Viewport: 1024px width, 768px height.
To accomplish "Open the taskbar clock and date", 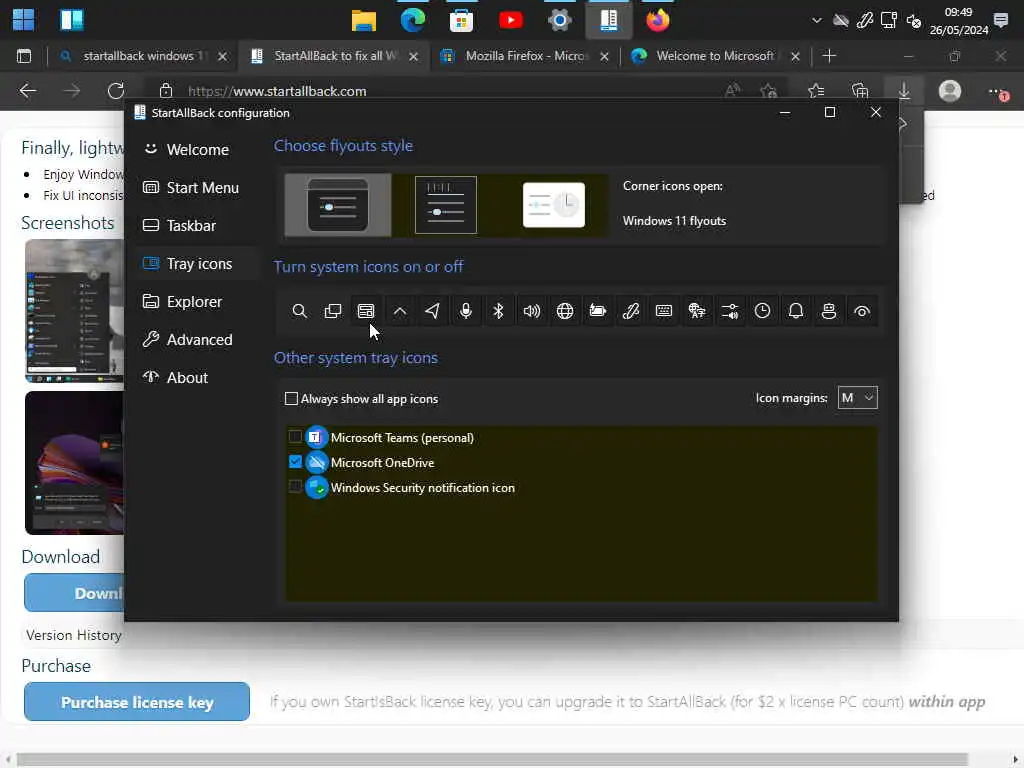I will (x=958, y=21).
